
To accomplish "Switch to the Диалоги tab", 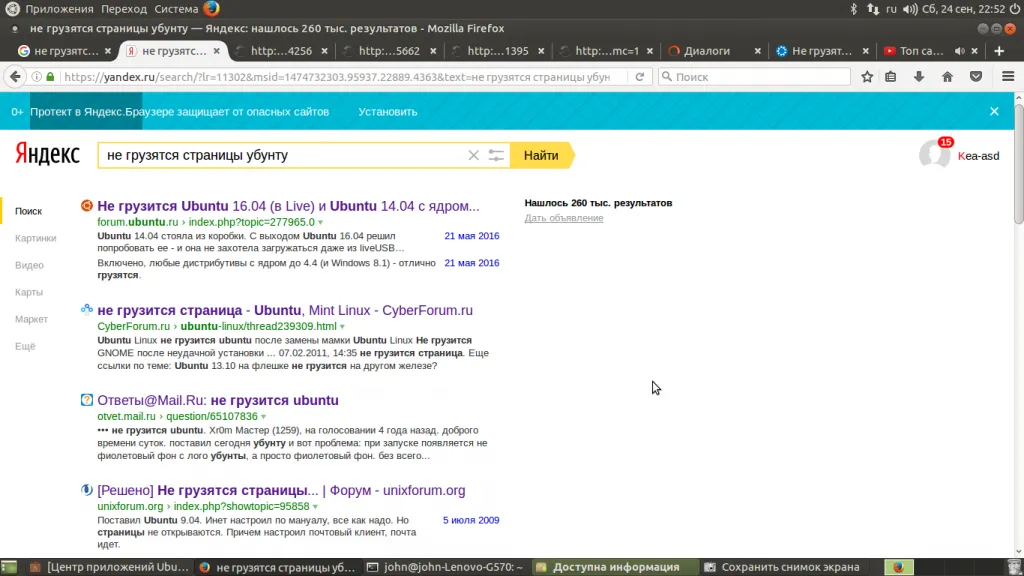I will 707,50.
